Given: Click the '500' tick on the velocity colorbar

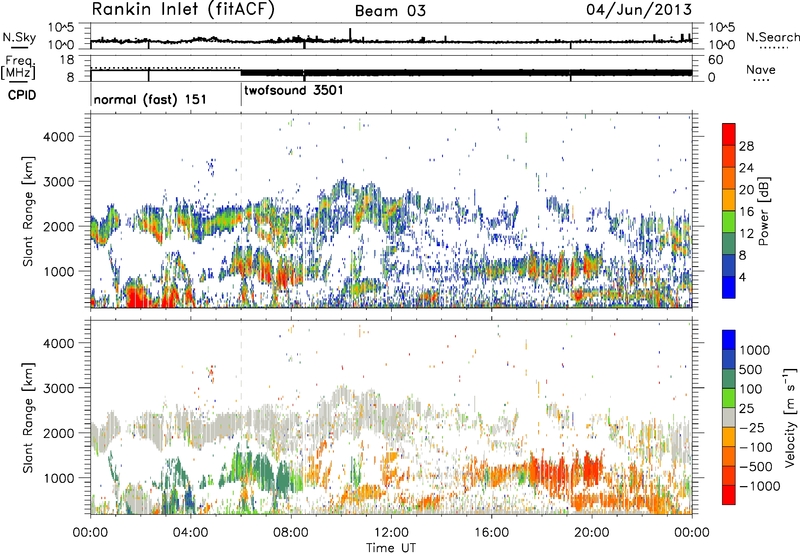Looking at the screenshot, I should click(751, 370).
